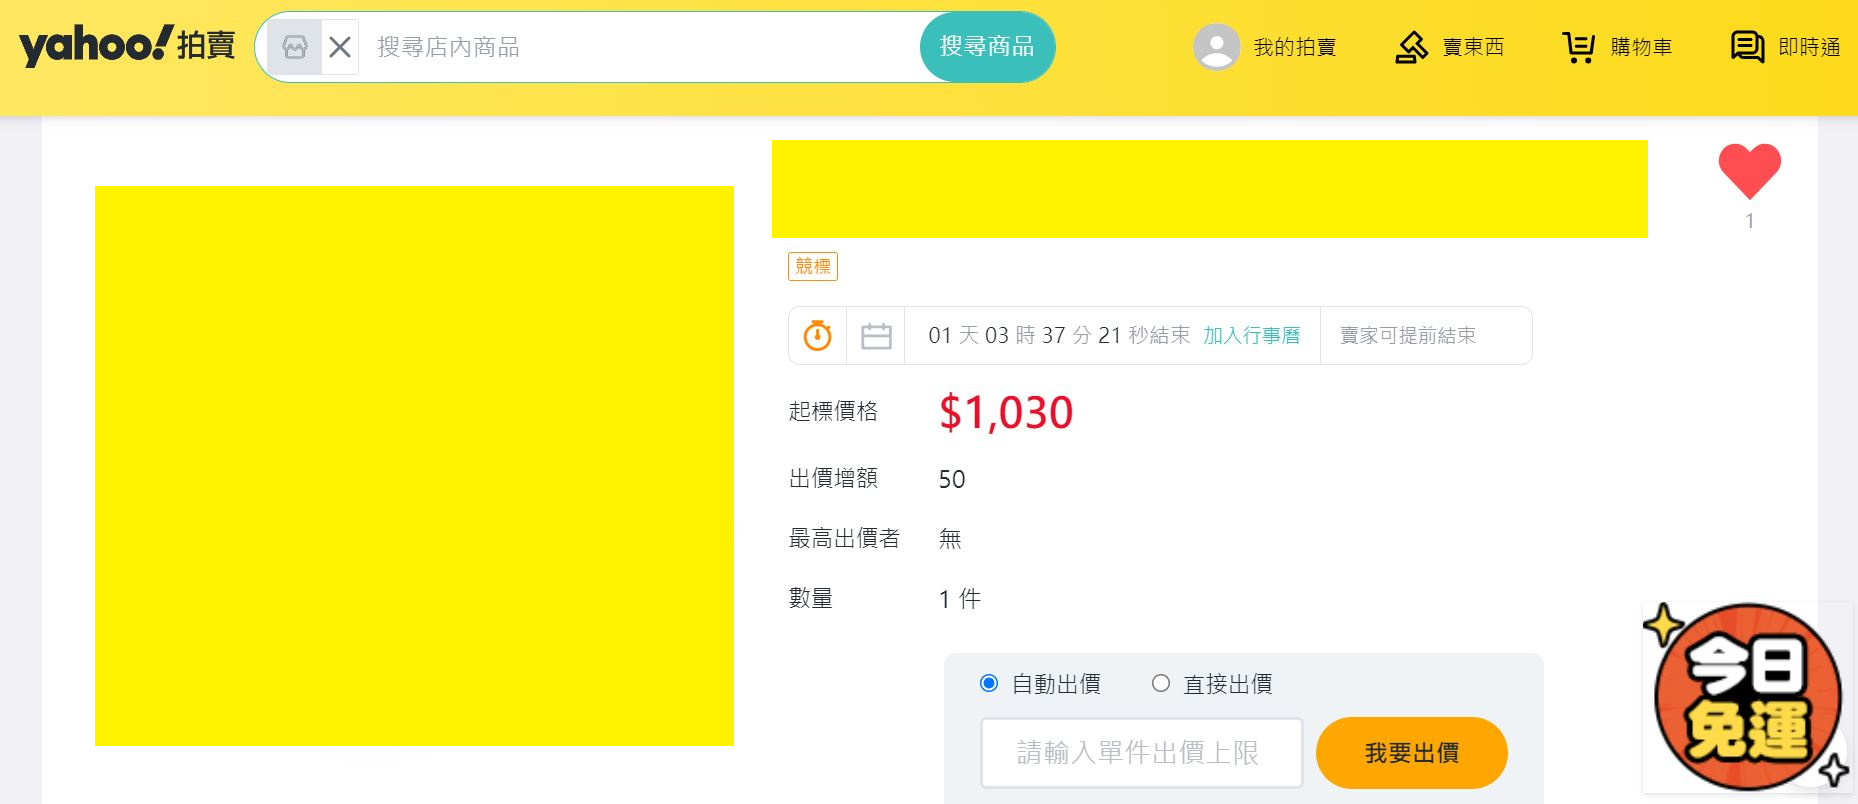This screenshot has height=804, width=1858.
Task: Click the chat messenger icon
Action: pyautogui.click(x=1747, y=47)
